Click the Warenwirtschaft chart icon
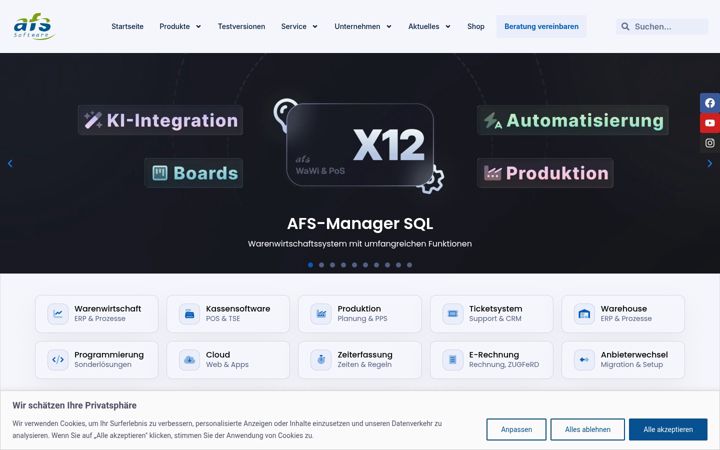The image size is (720, 450). point(58,314)
